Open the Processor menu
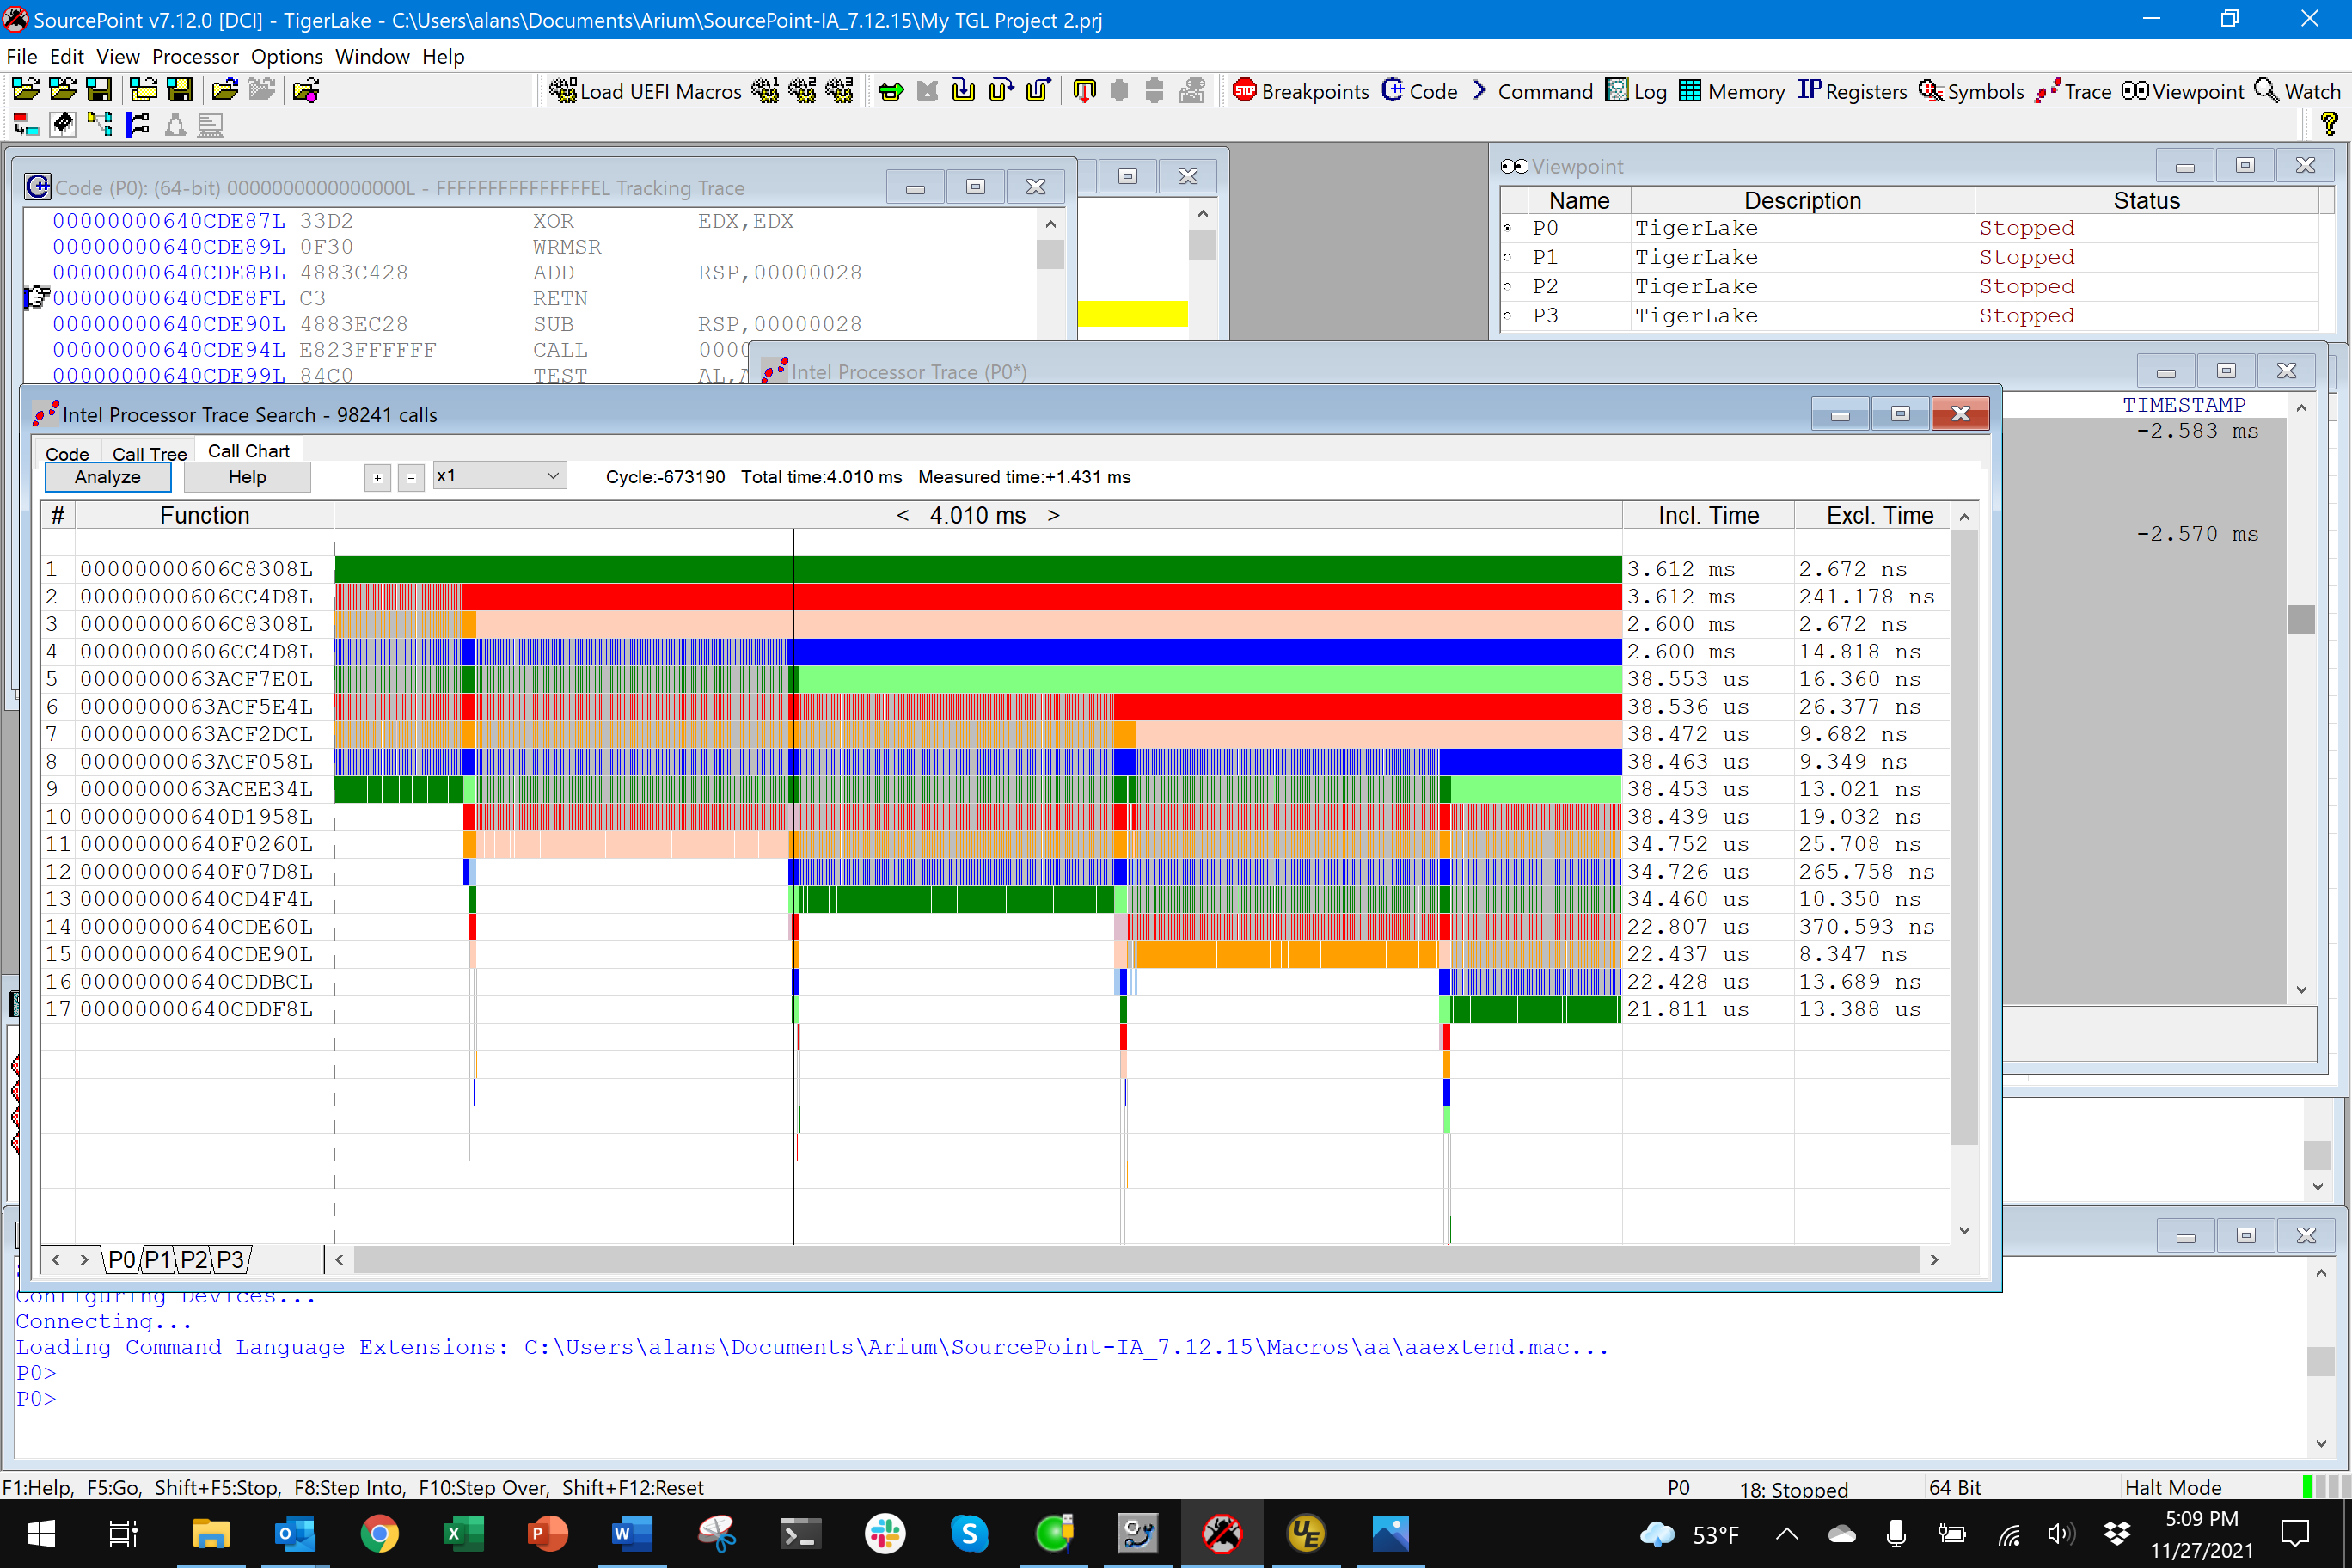Image resolution: width=2352 pixels, height=1568 pixels. pyautogui.click(x=195, y=56)
